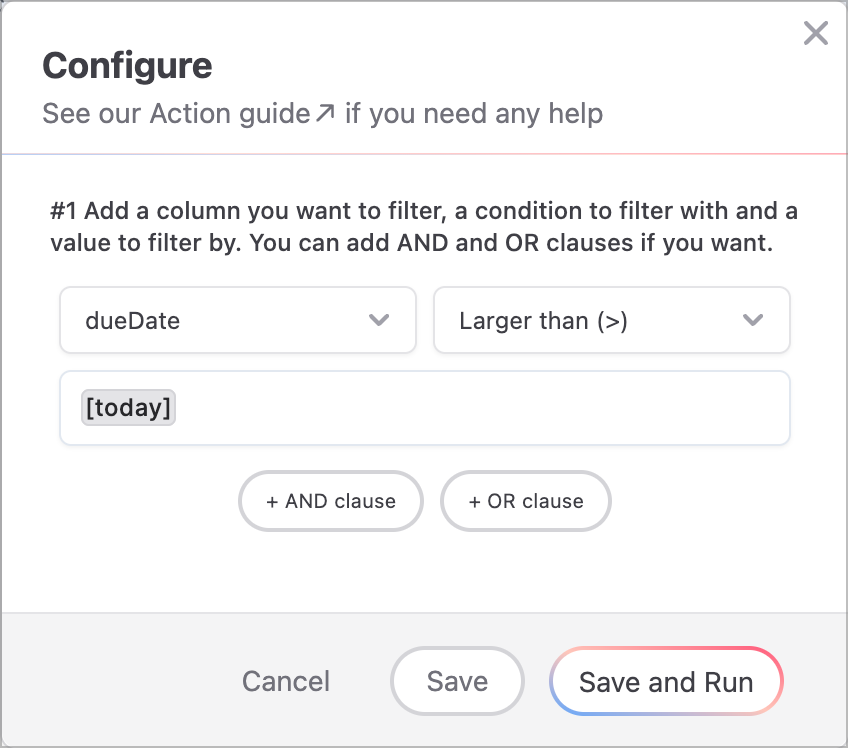Click the external-link arrow beside Action guide

point(325,113)
